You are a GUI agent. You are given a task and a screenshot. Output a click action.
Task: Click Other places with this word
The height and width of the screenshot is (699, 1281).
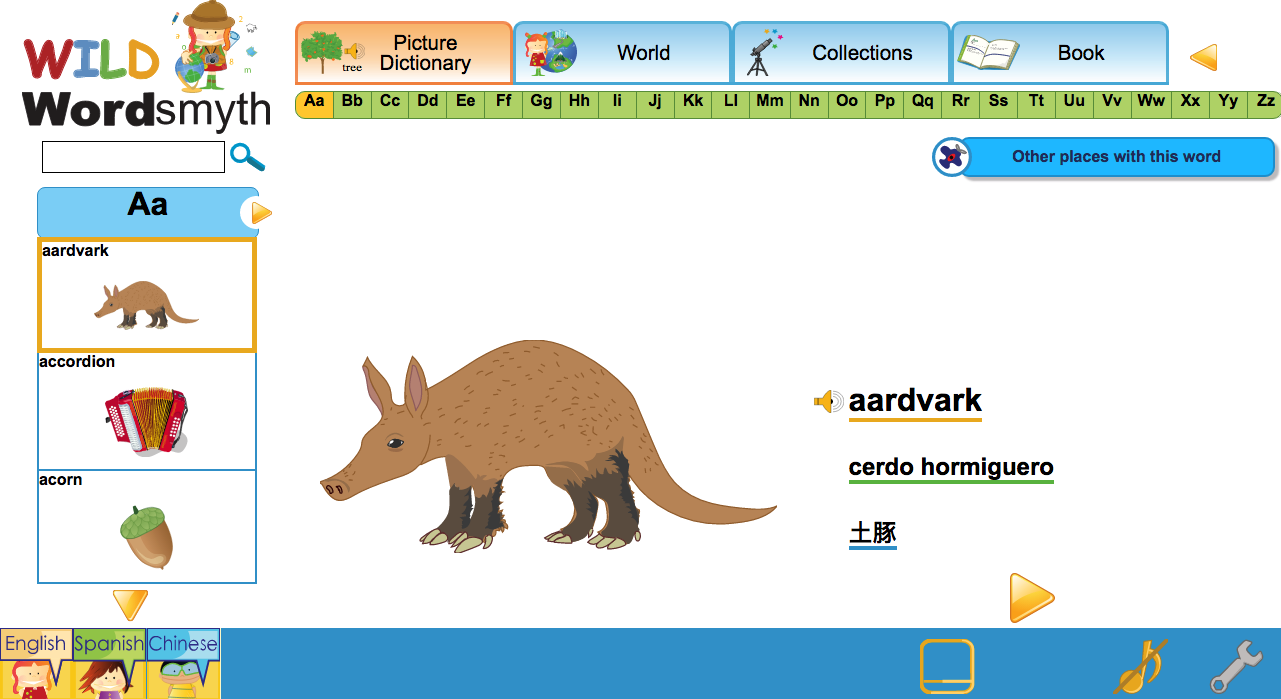[x=1116, y=157]
